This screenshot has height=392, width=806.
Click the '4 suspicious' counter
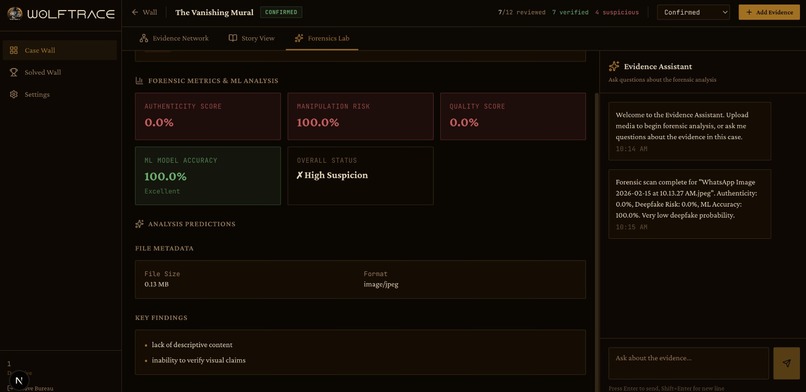[617, 12]
